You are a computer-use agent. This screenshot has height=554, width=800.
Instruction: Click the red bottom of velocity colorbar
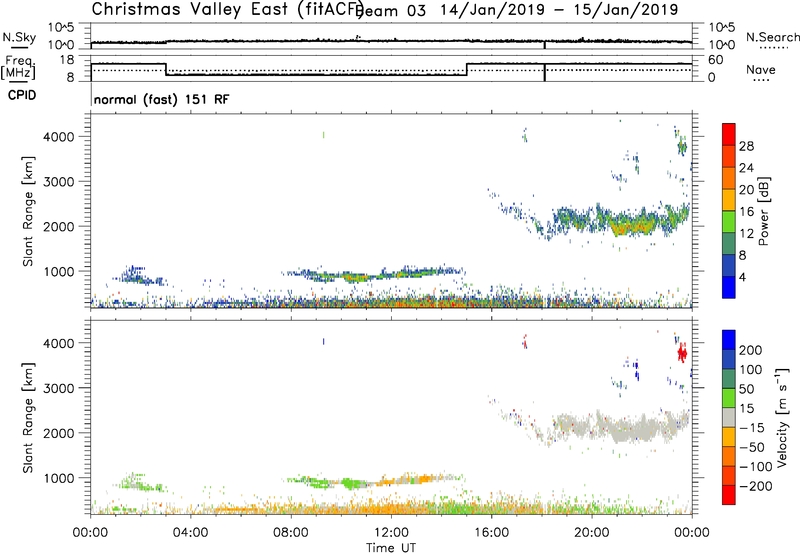pos(729,495)
